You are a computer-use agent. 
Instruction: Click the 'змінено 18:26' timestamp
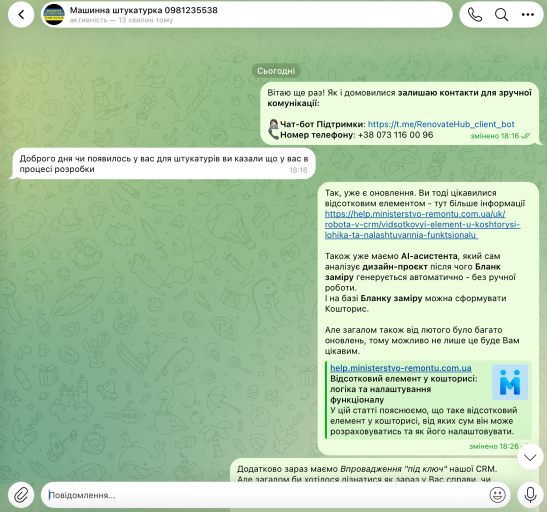tap(494, 446)
